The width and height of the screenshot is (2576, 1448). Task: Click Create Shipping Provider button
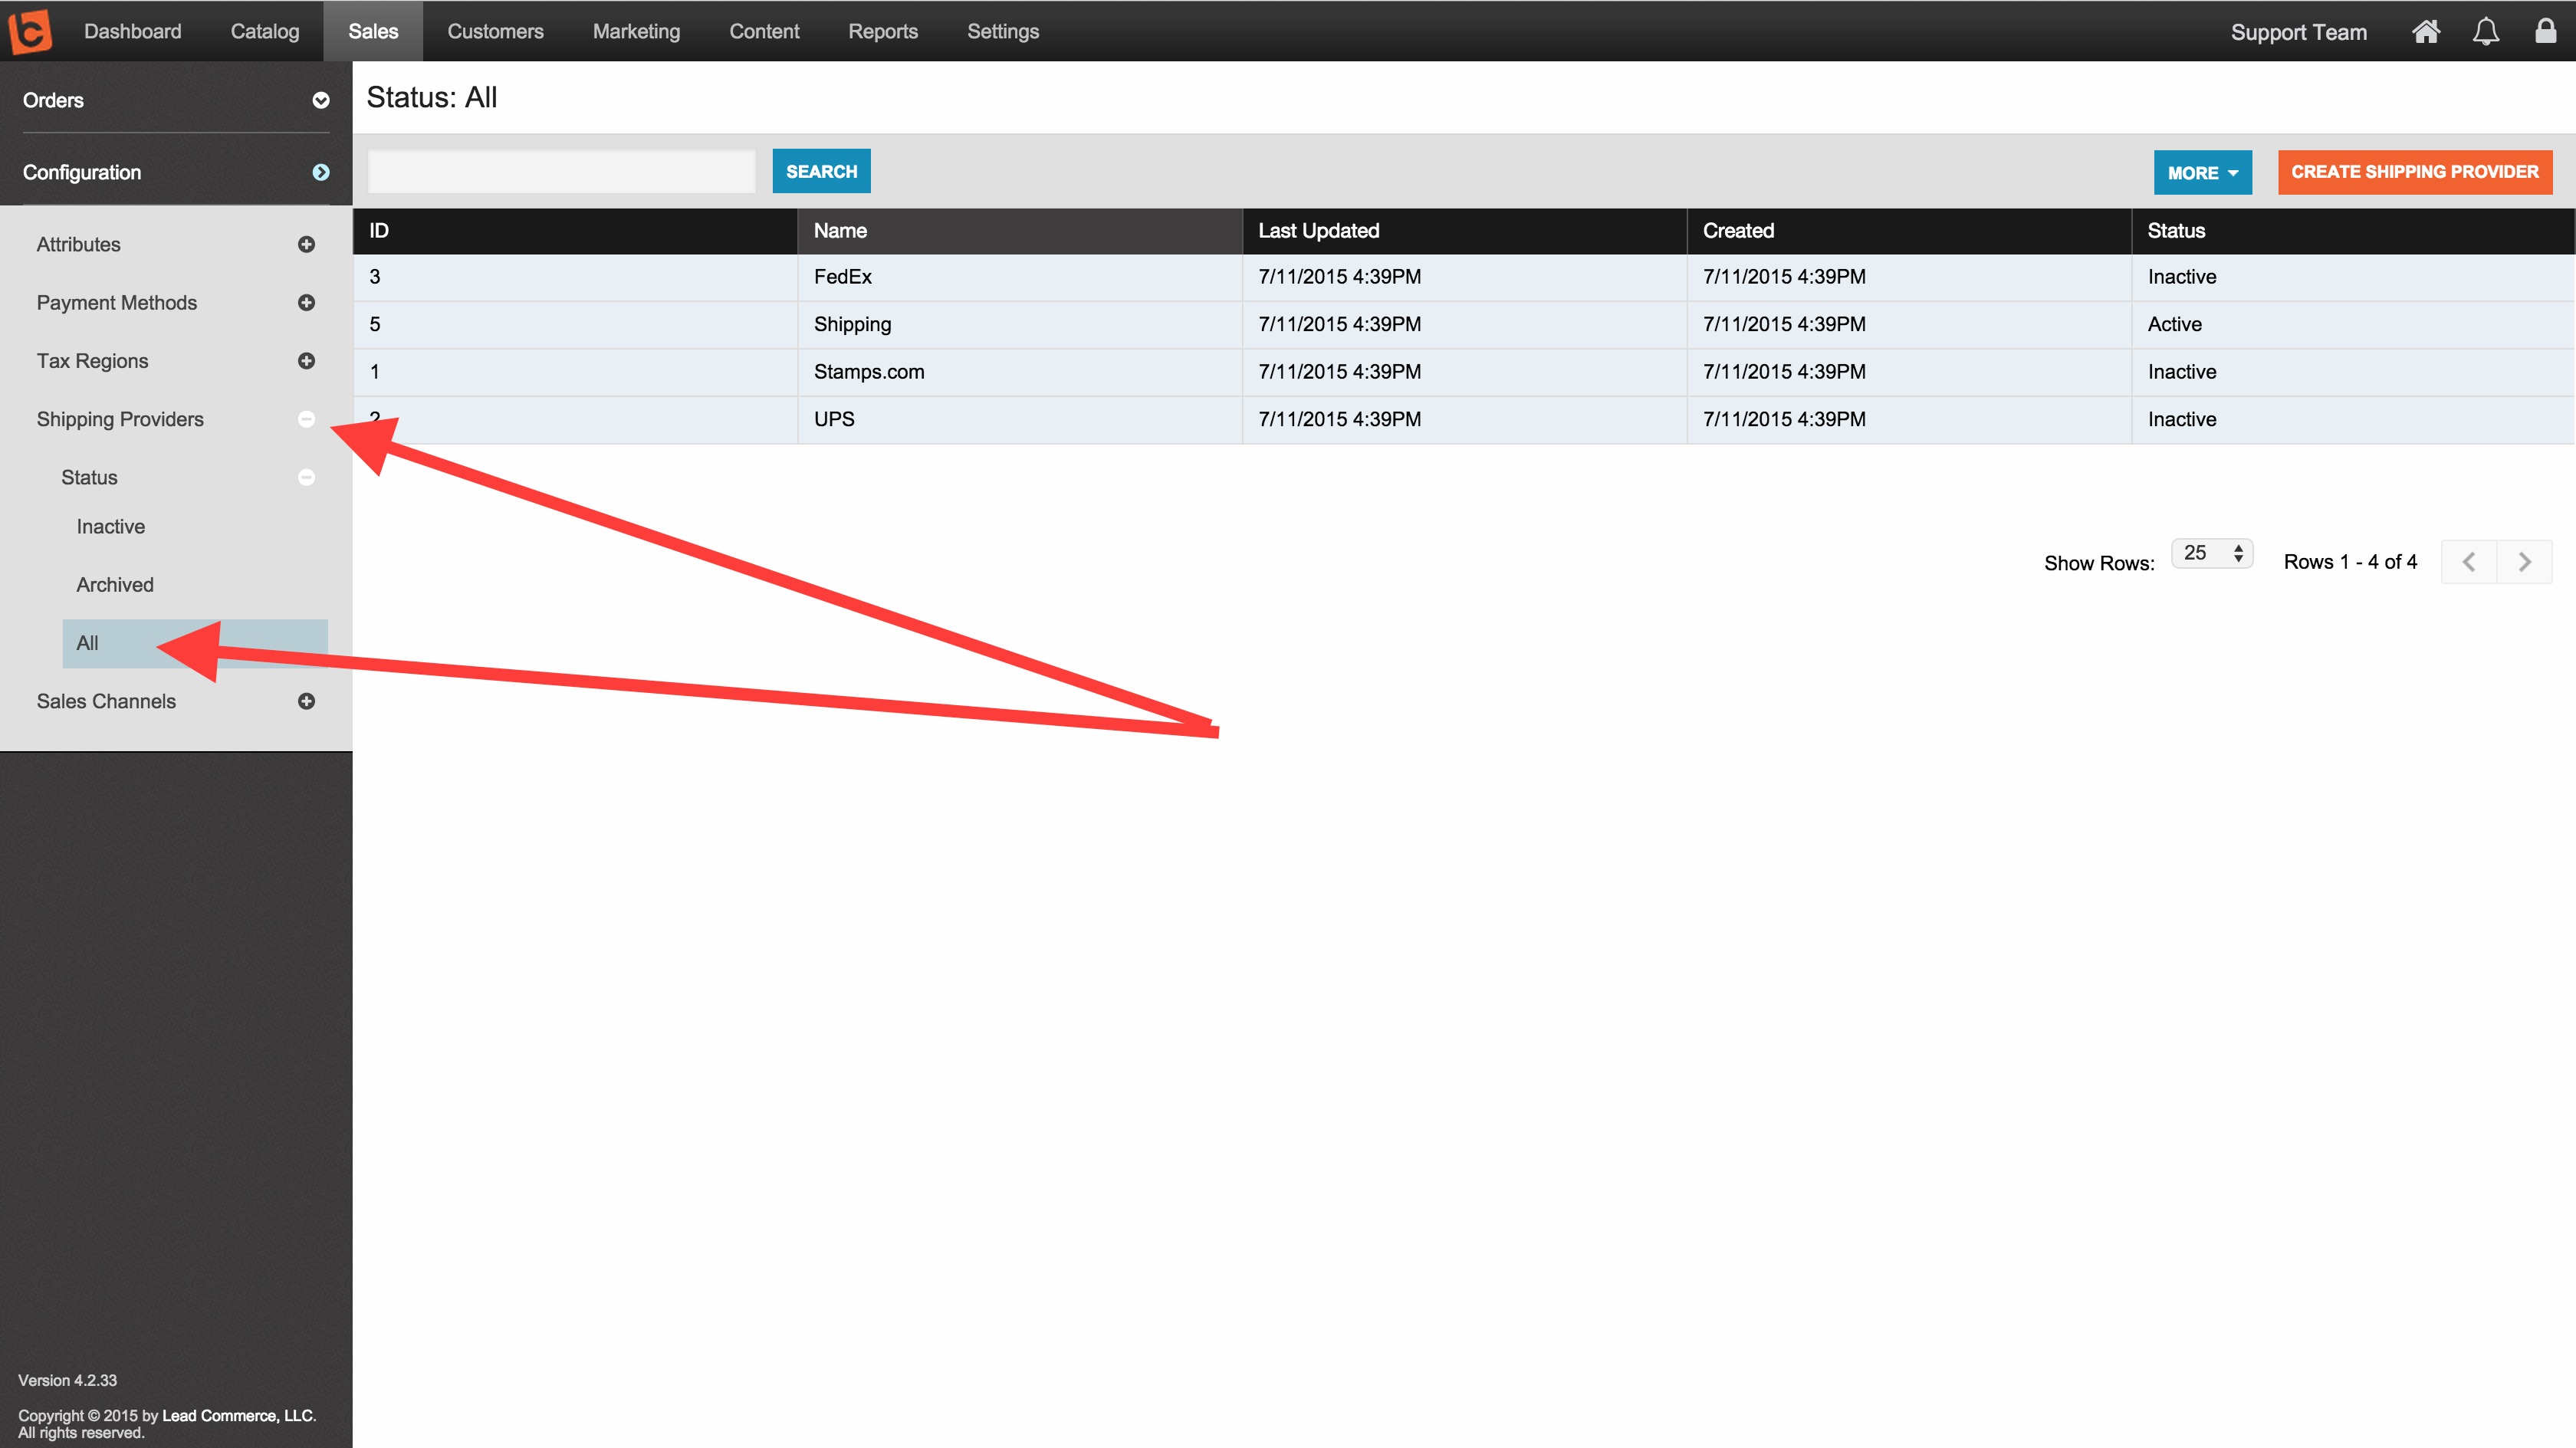pyautogui.click(x=2414, y=172)
